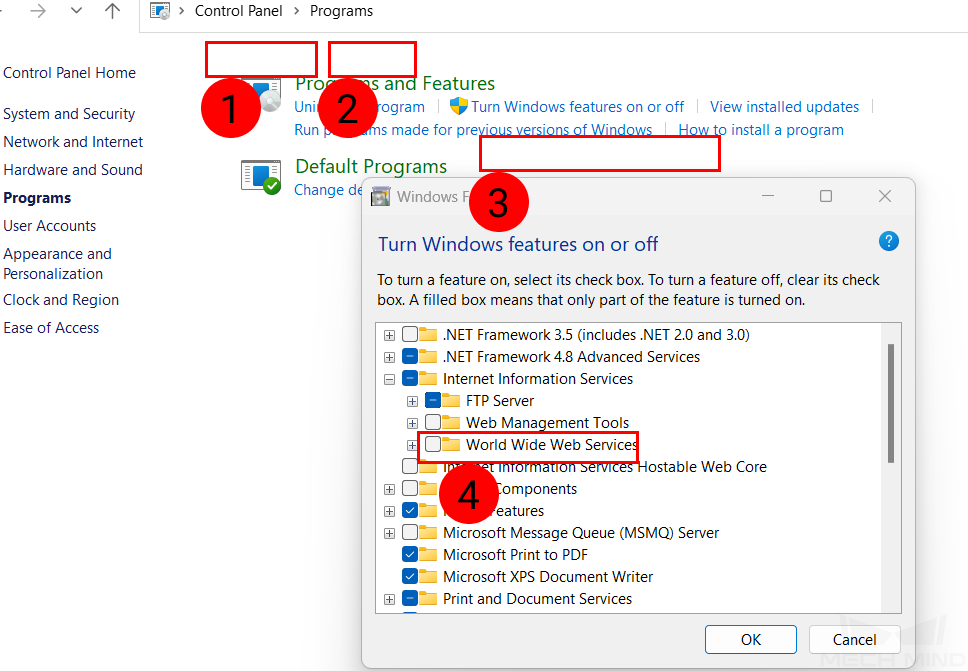Close the Windows Features dialog
Viewport: 968px width, 671px height.
tap(885, 196)
